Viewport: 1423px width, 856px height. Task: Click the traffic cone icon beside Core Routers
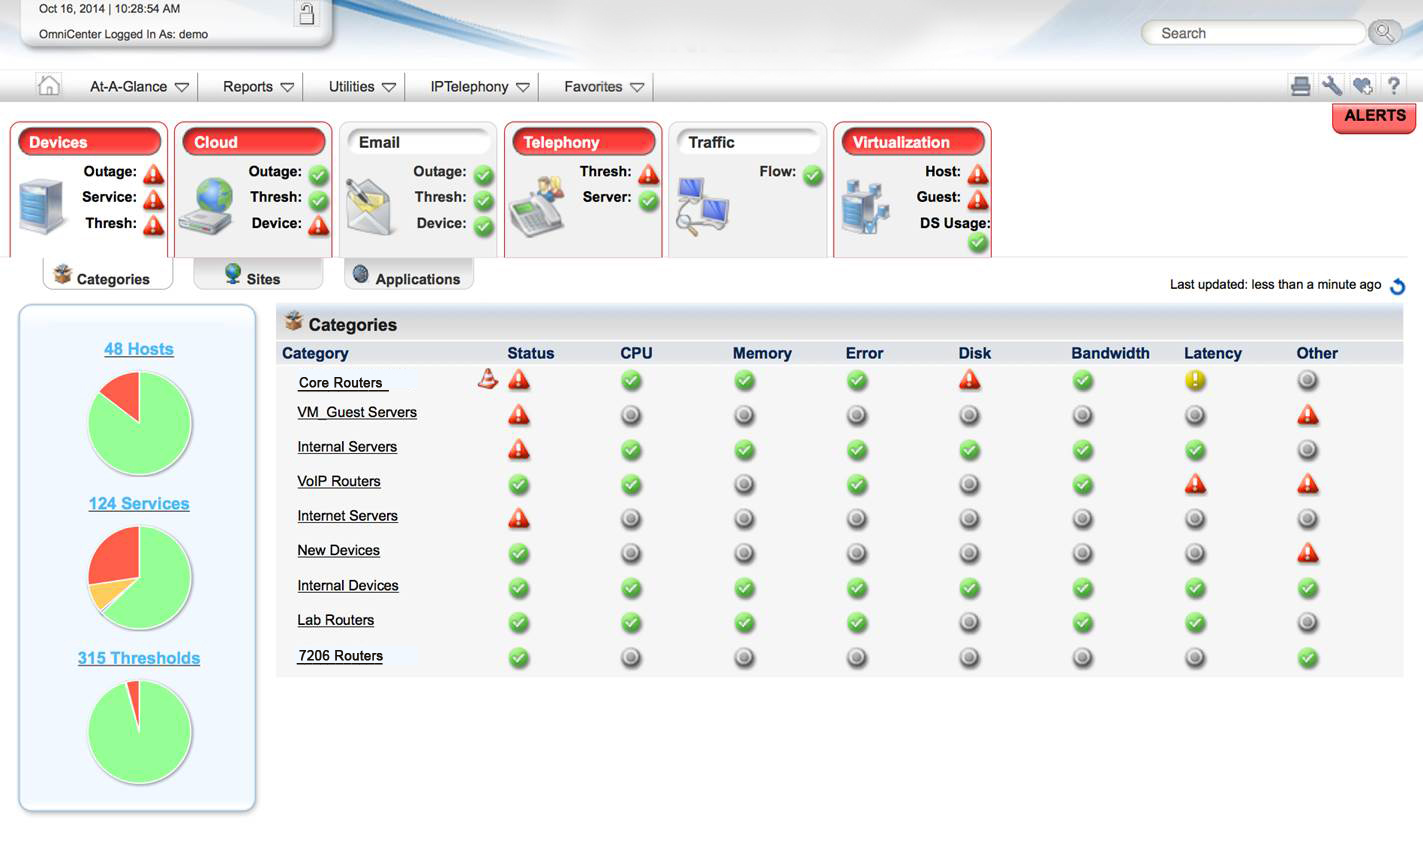coord(487,378)
